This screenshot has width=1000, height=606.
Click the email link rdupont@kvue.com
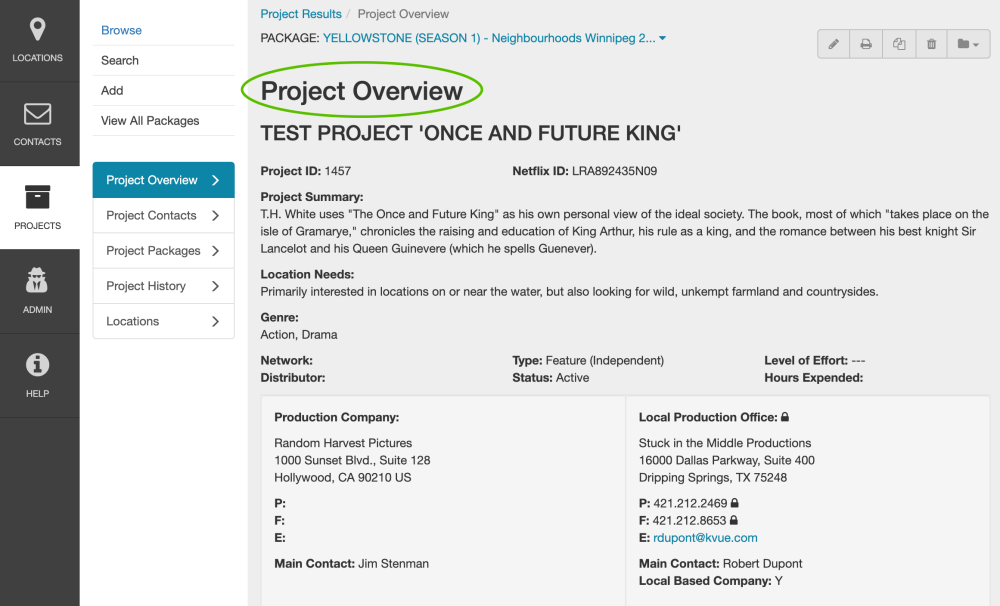click(x=705, y=538)
